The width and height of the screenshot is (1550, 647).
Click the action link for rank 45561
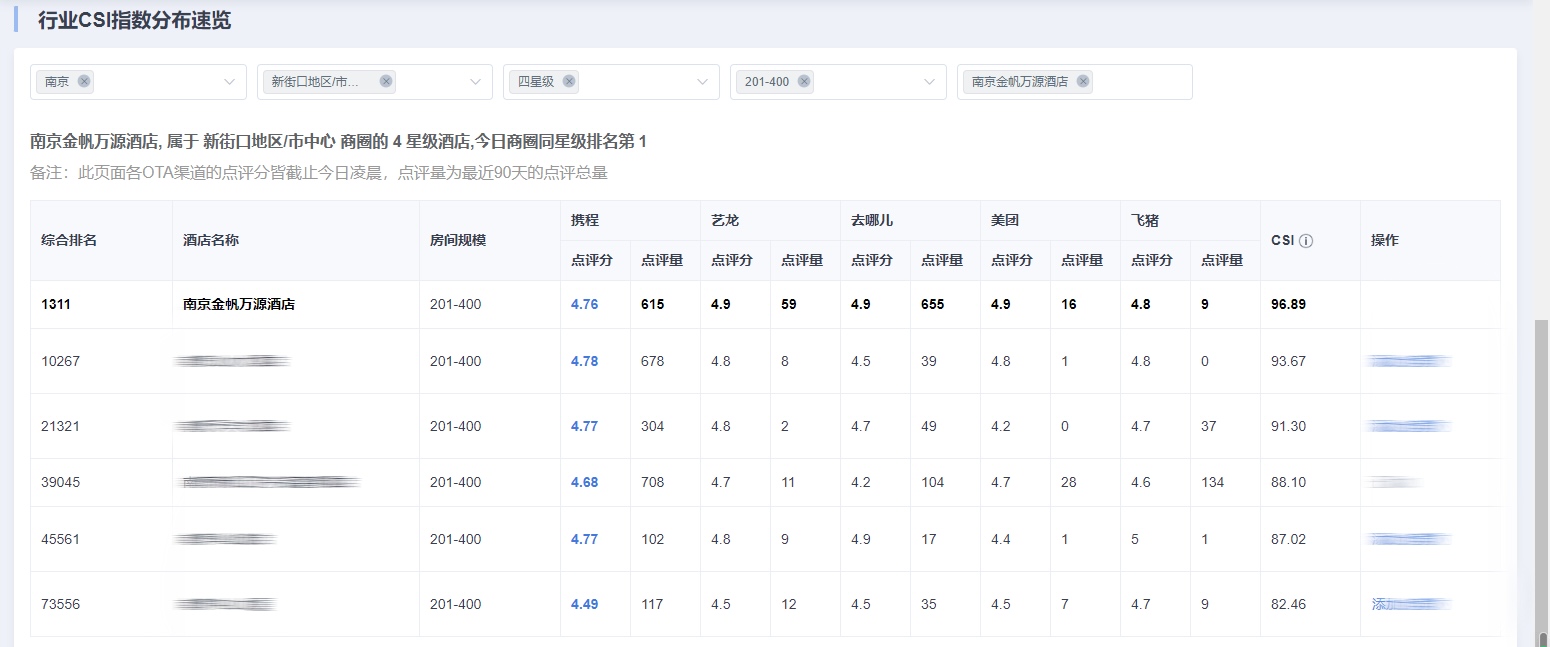coord(1410,539)
